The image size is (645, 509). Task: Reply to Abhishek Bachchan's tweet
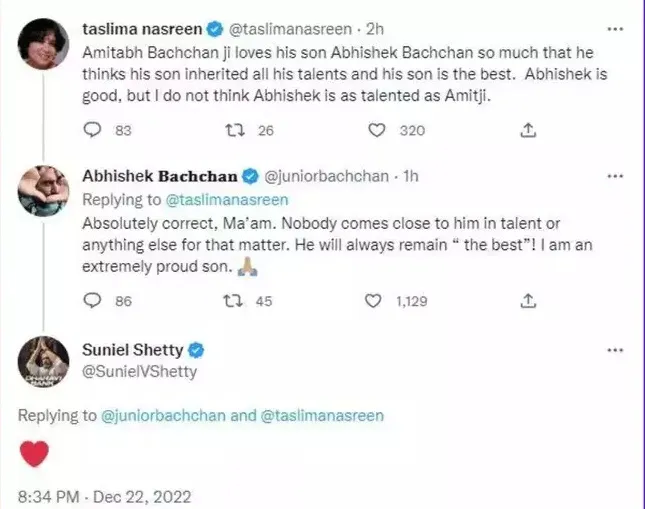[93, 300]
